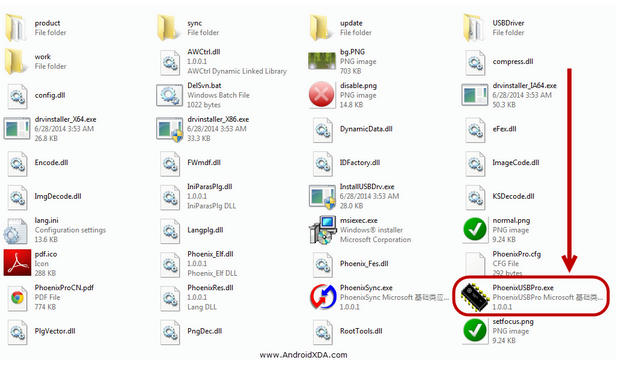Select the InstallUSBDrv.exe icon
The width and height of the screenshot is (621, 367).
[x=322, y=197]
